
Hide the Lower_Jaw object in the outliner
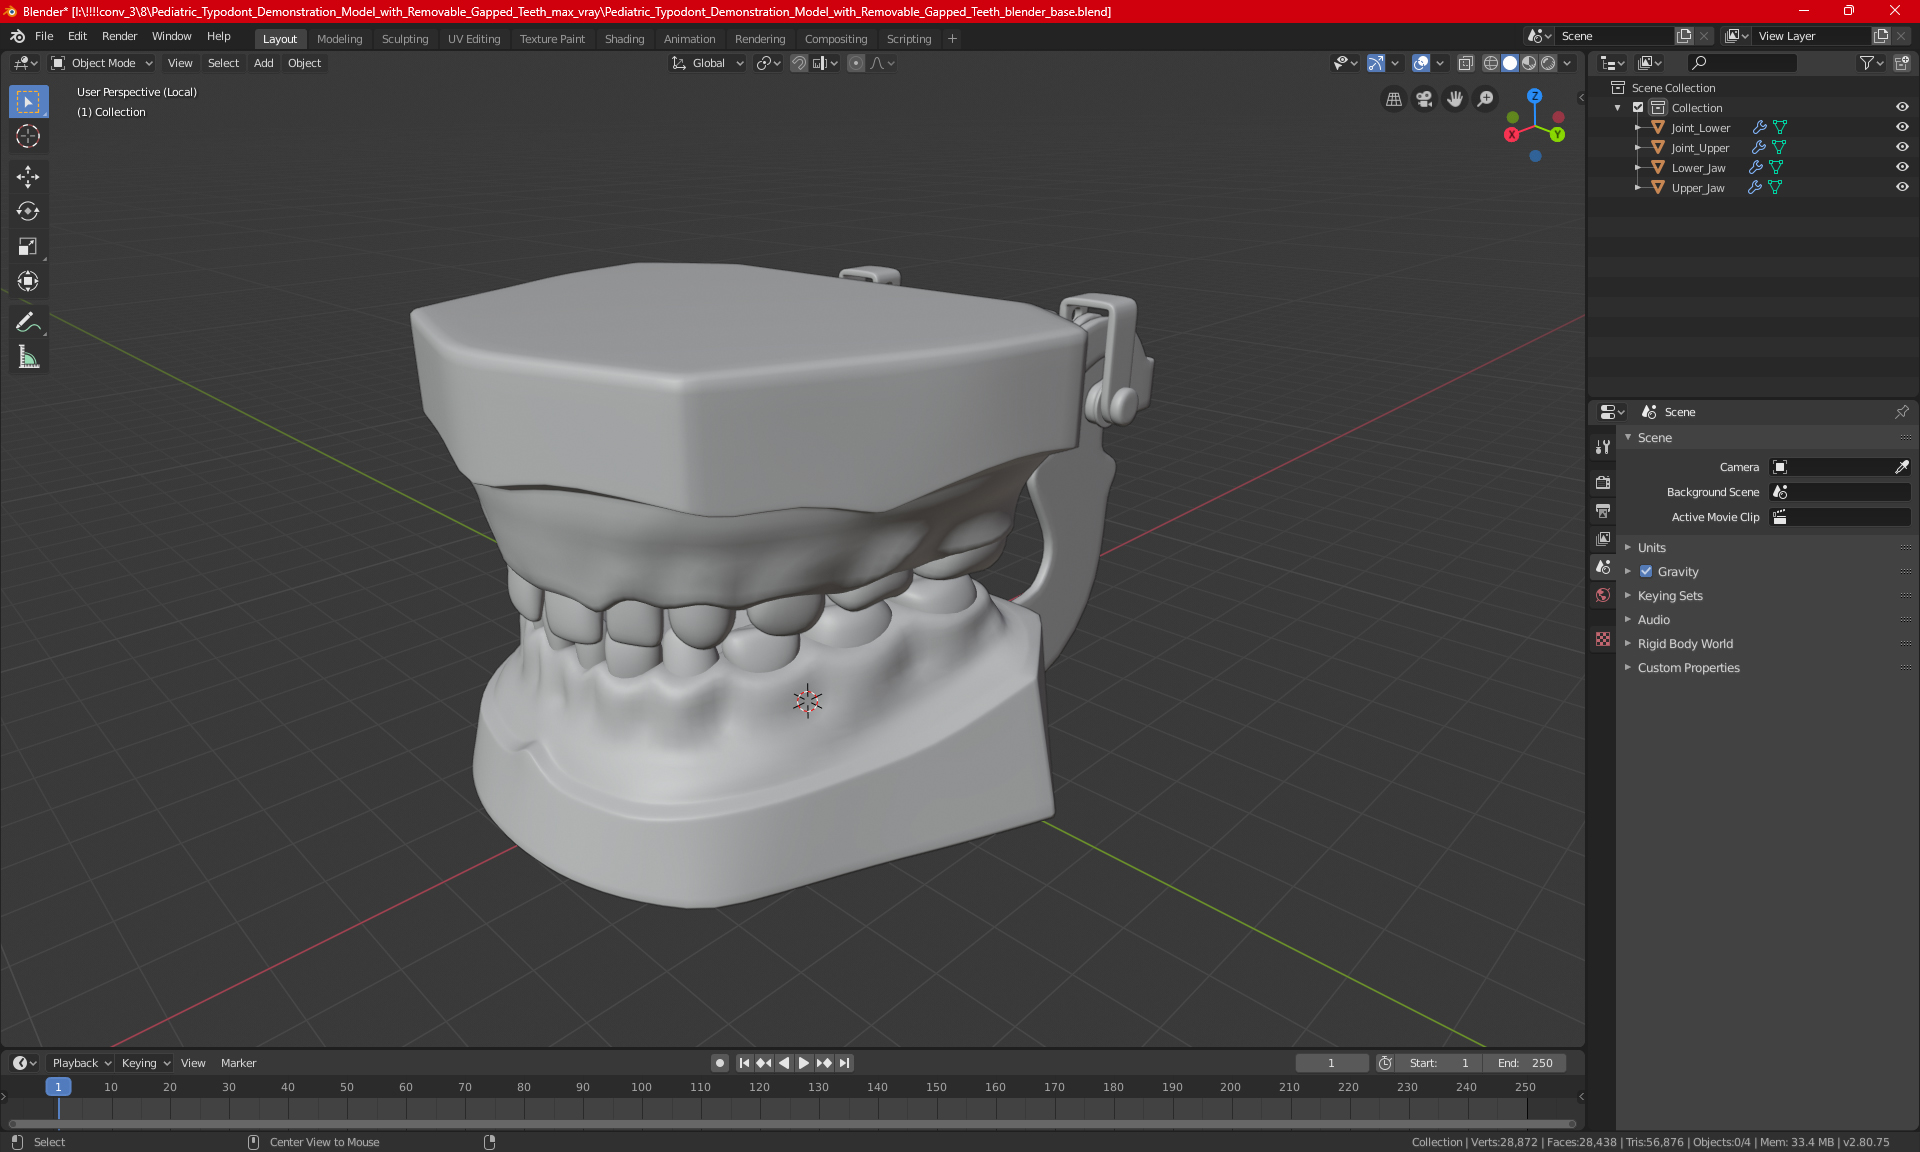coord(1902,167)
